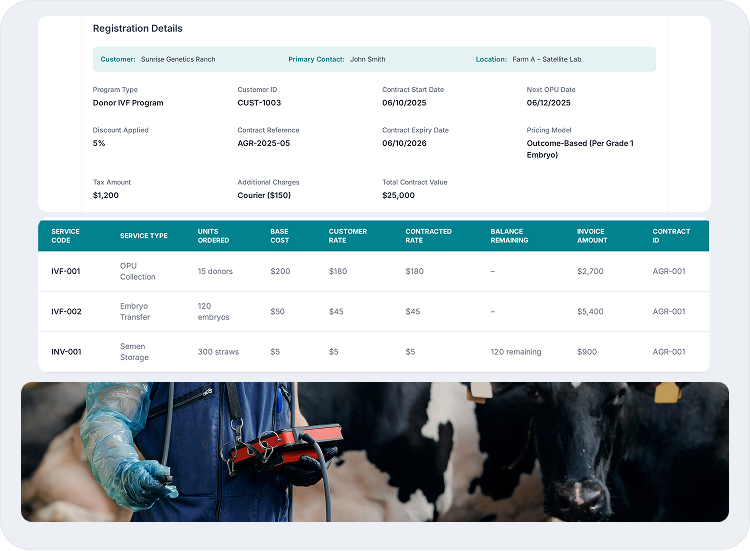Click the contract reference AGR-2025-05
The width and height of the screenshot is (750, 551).
coord(266,143)
